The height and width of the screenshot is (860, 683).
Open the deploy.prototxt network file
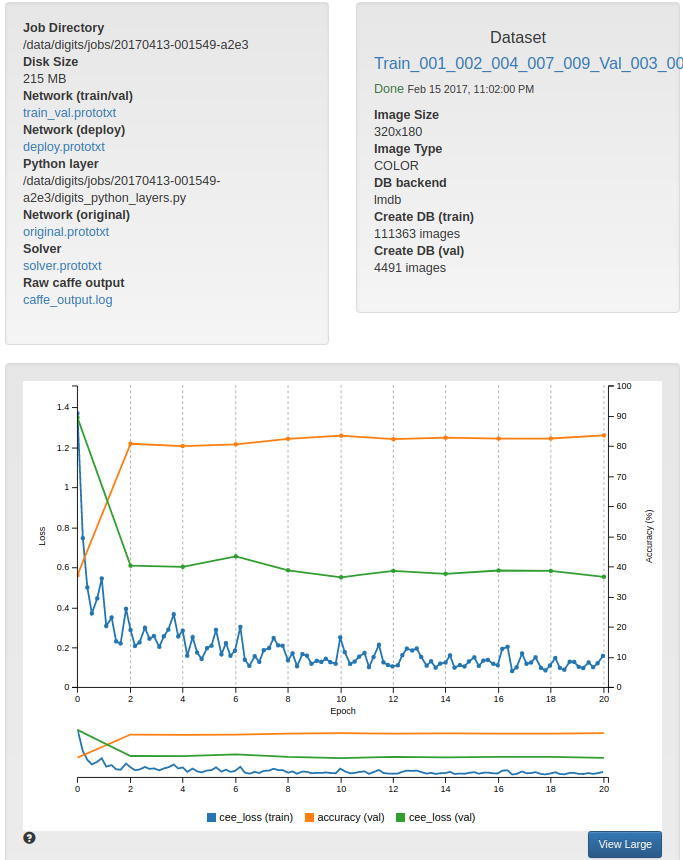coord(63,146)
